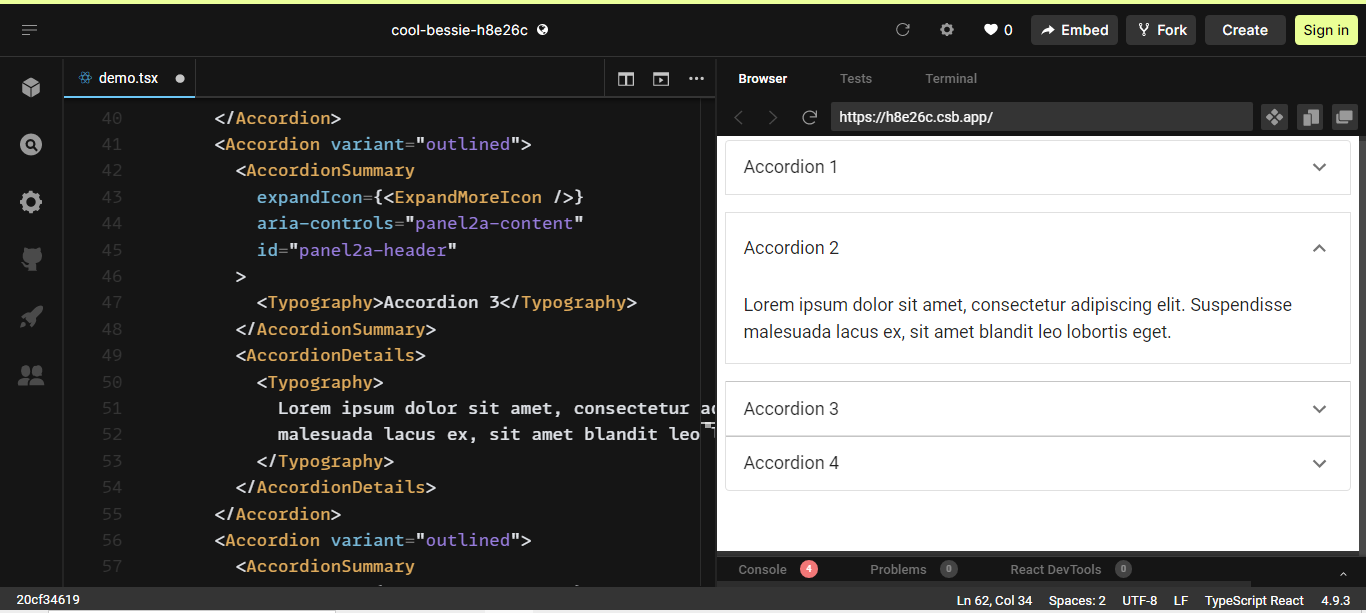Open the Live collaboration people icon
This screenshot has height=613, width=1366.
tap(31, 376)
